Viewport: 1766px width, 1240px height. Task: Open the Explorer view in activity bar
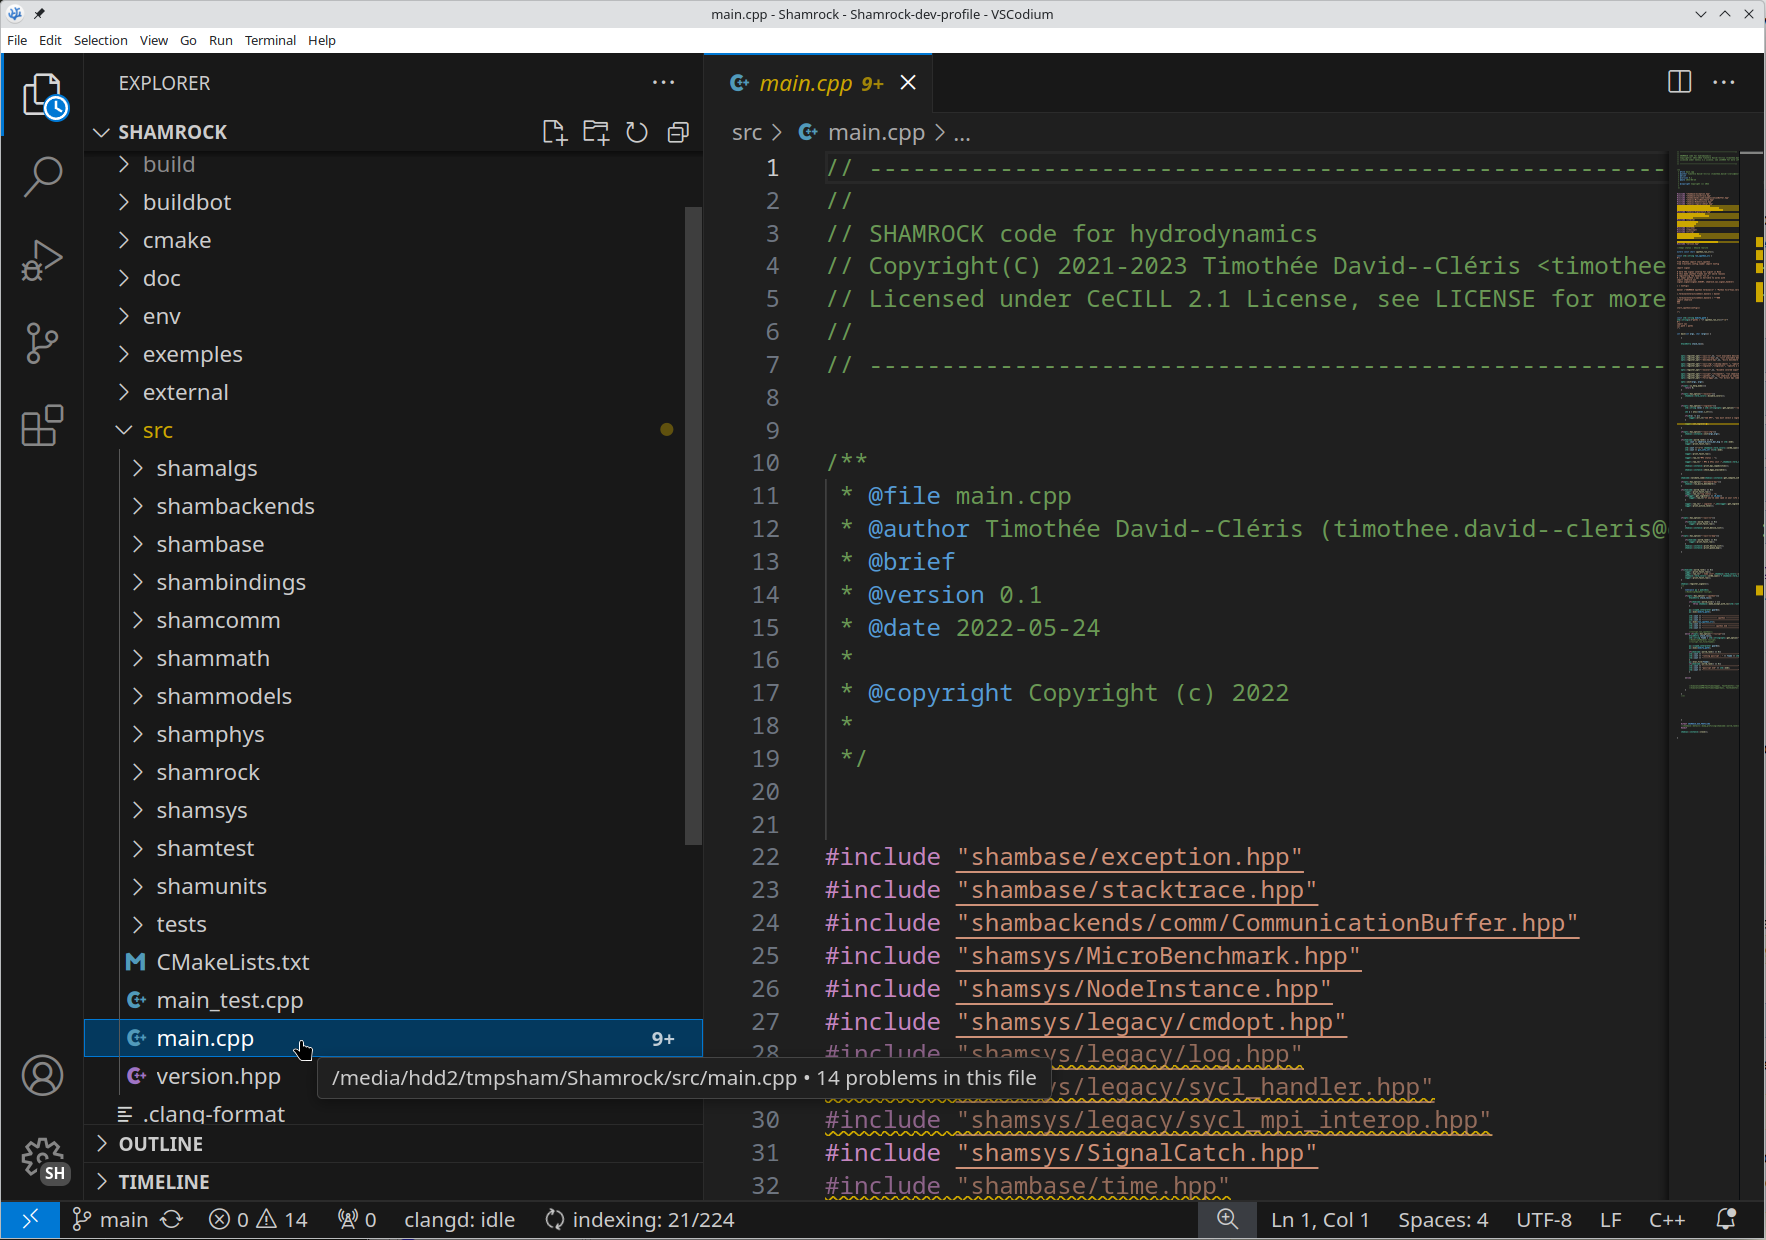click(x=43, y=97)
